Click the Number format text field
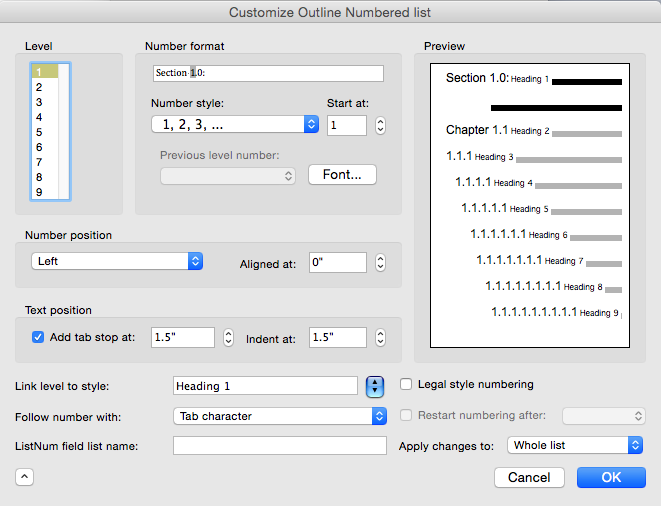 tap(268, 73)
